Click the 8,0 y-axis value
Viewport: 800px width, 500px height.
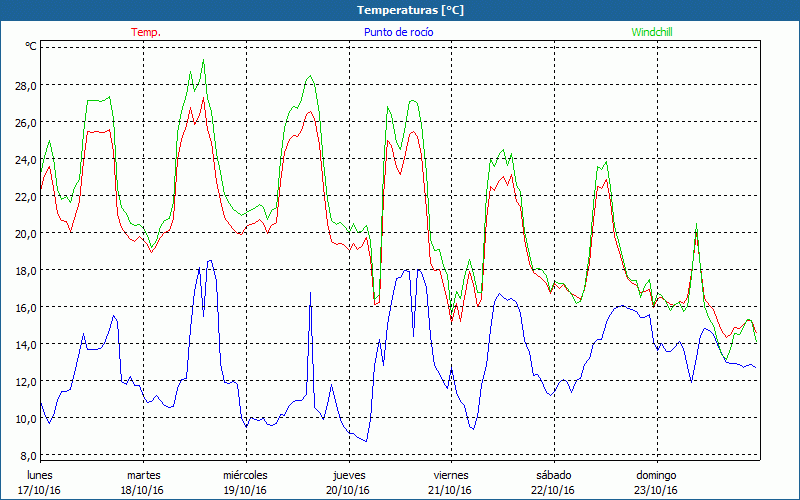point(28,455)
